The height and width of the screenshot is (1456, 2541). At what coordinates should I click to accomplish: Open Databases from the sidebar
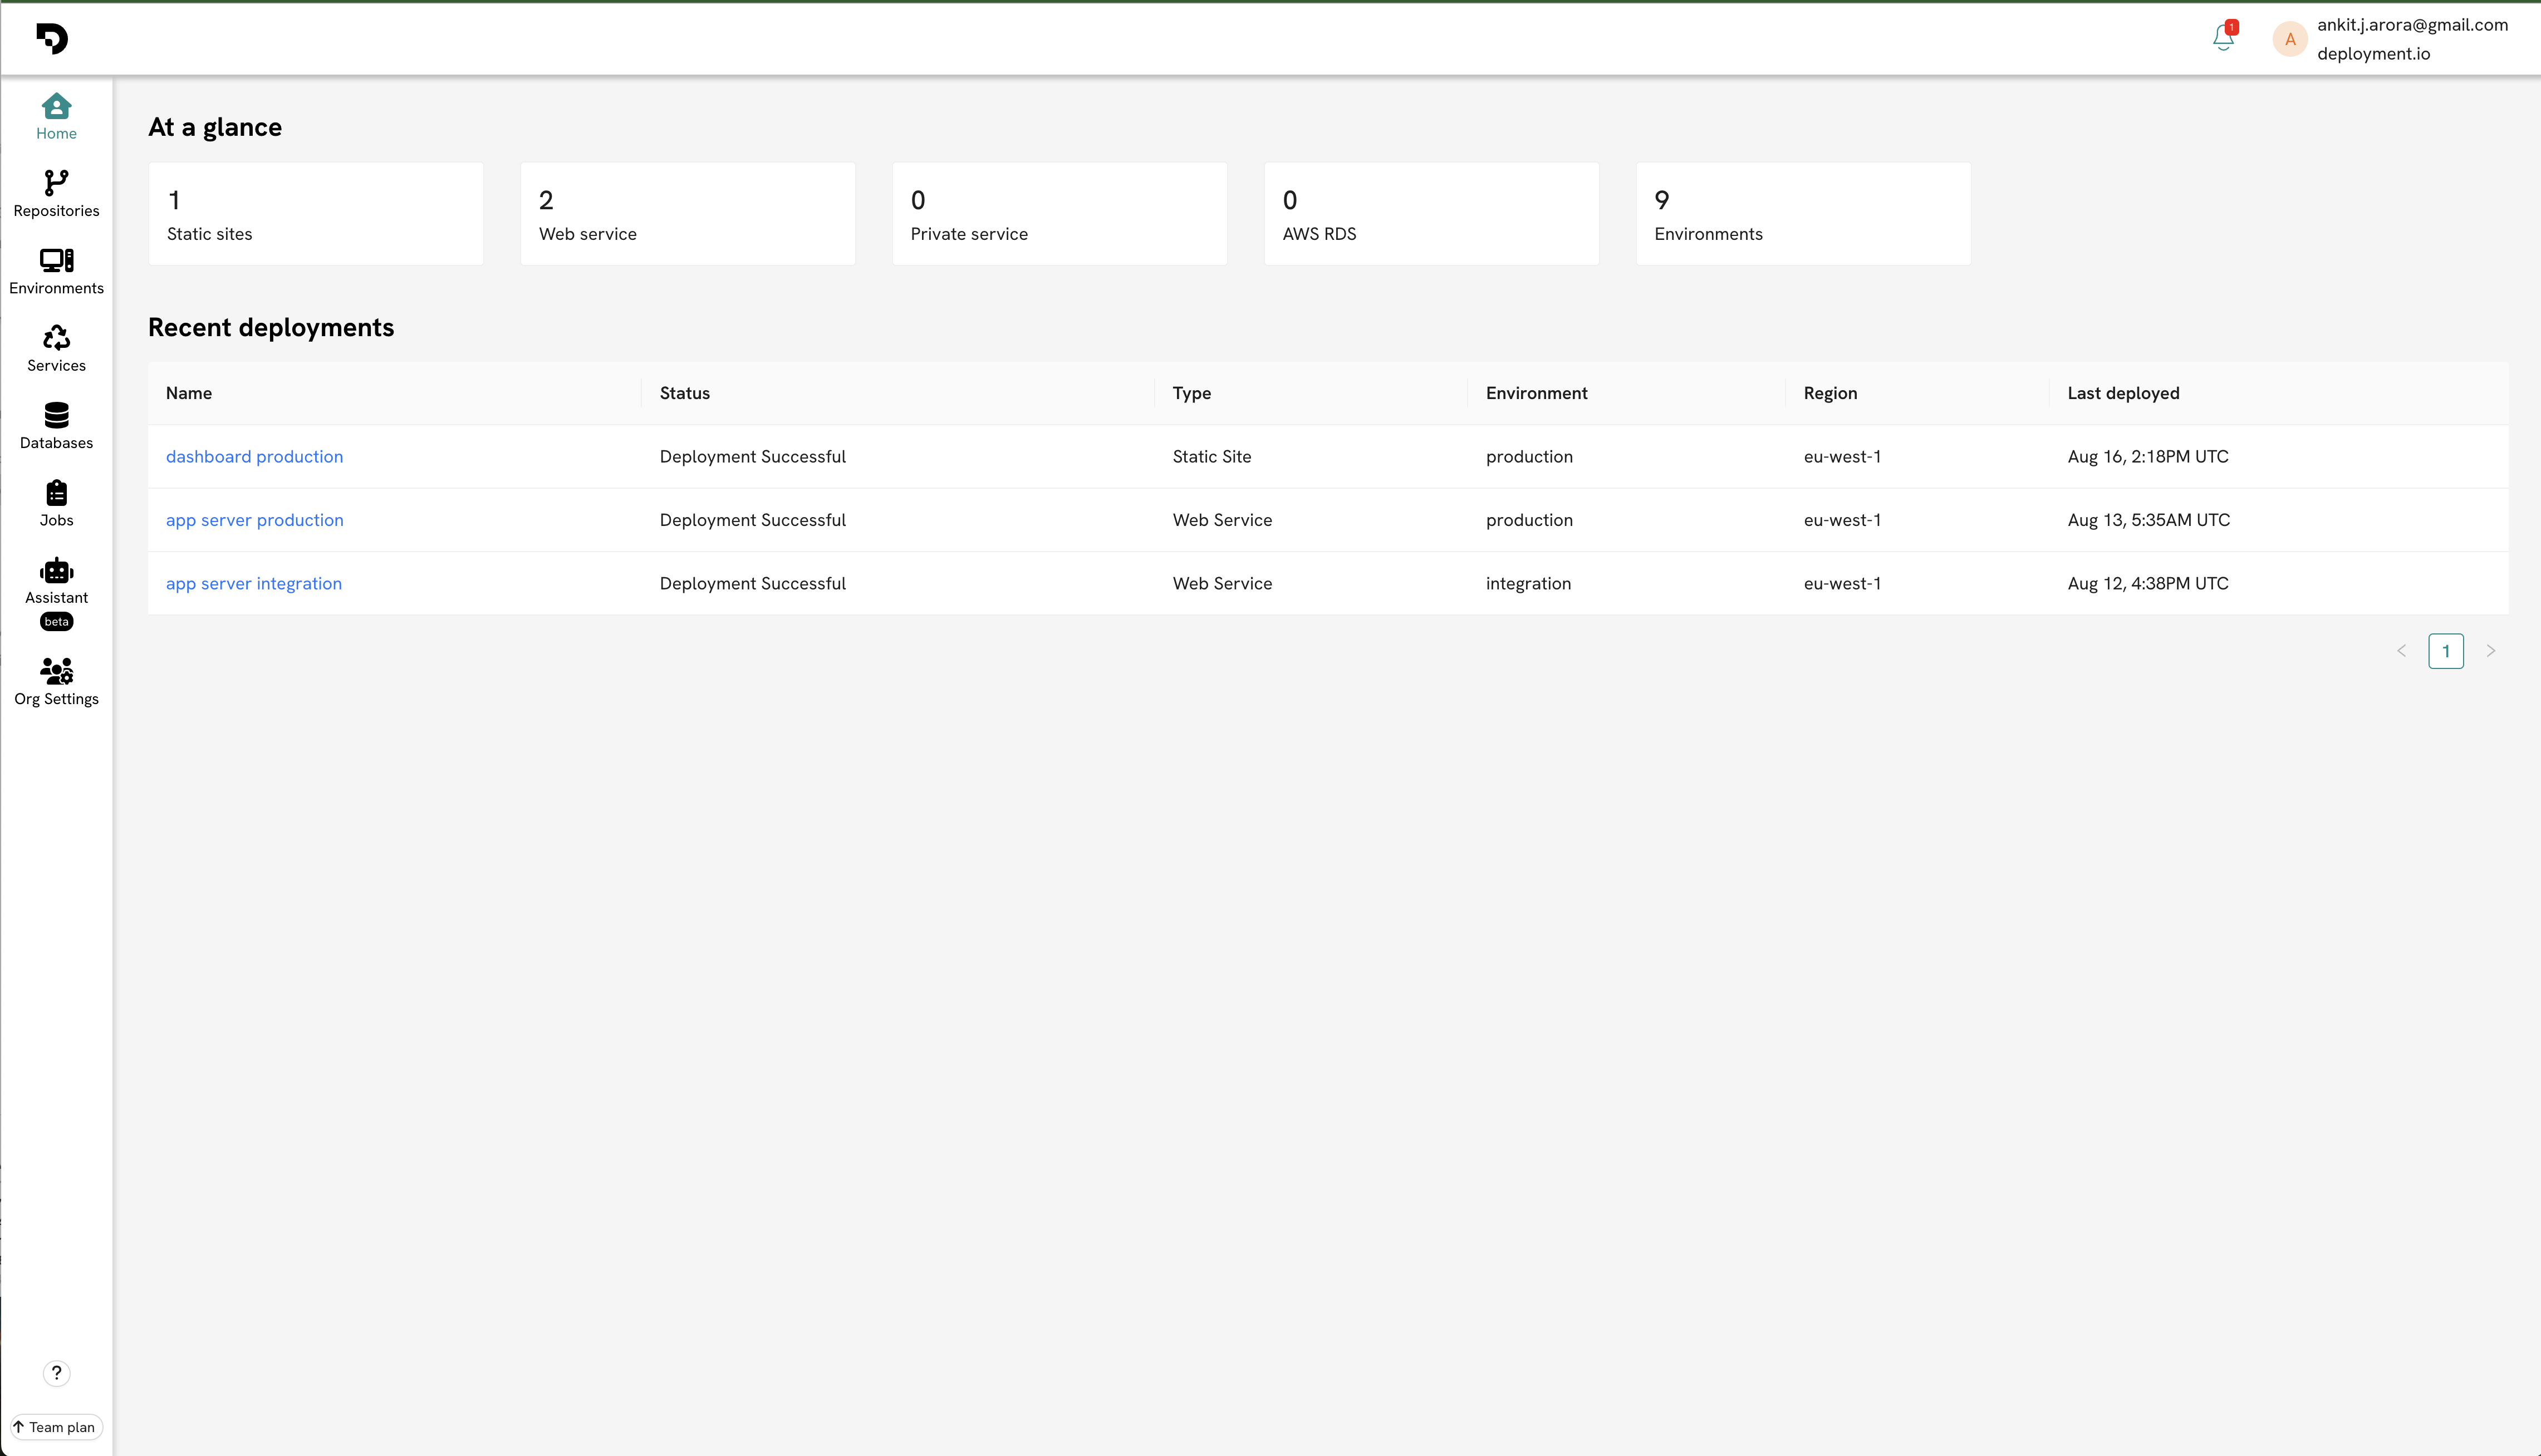(x=56, y=426)
